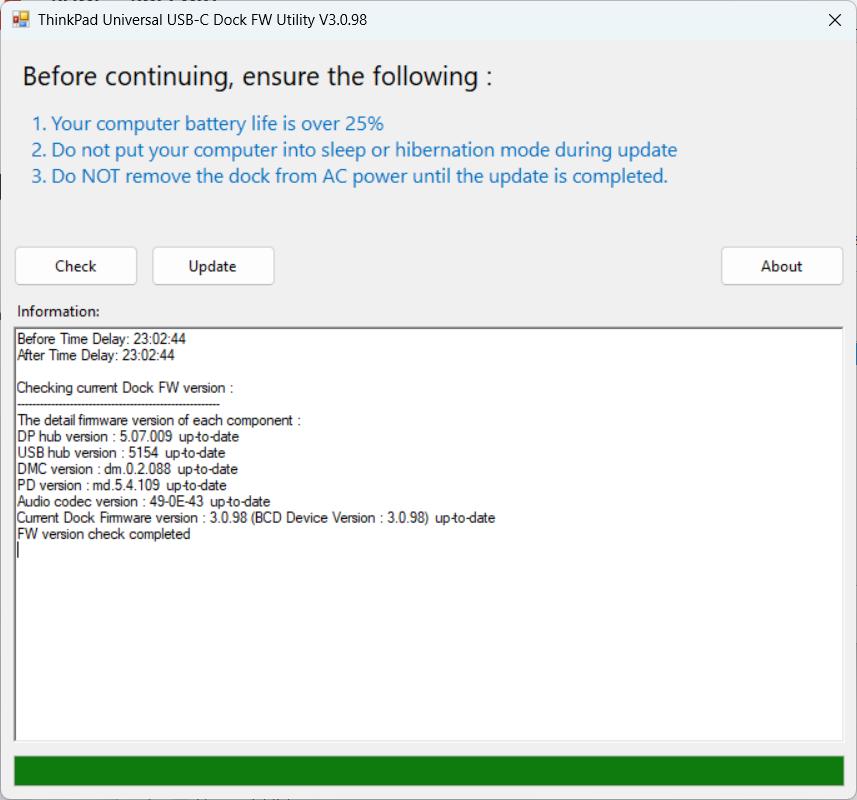Select the 'DP hub version : 5.07.009' line

[128, 437]
